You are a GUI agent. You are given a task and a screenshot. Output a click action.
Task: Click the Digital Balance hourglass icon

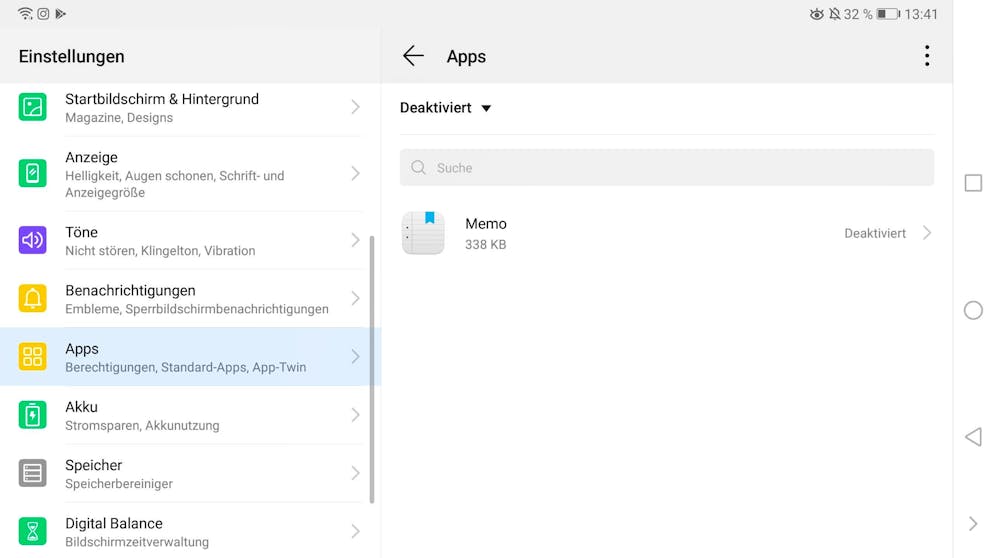pyautogui.click(x=32, y=531)
